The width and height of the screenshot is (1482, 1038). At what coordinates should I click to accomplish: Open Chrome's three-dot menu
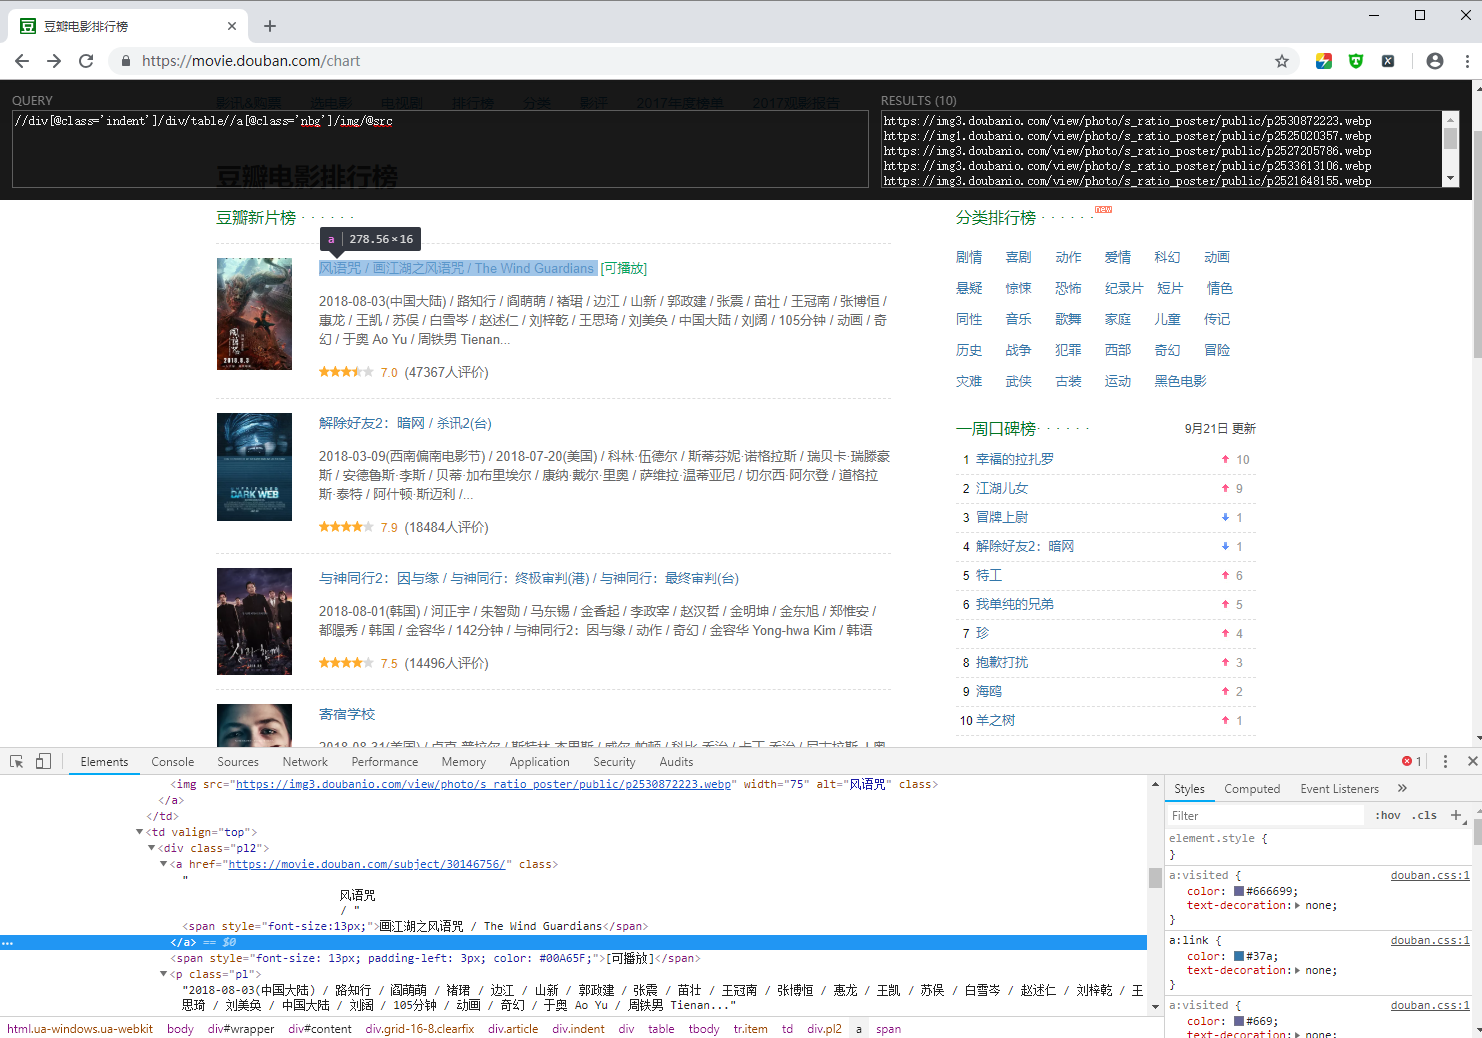coord(1467,61)
